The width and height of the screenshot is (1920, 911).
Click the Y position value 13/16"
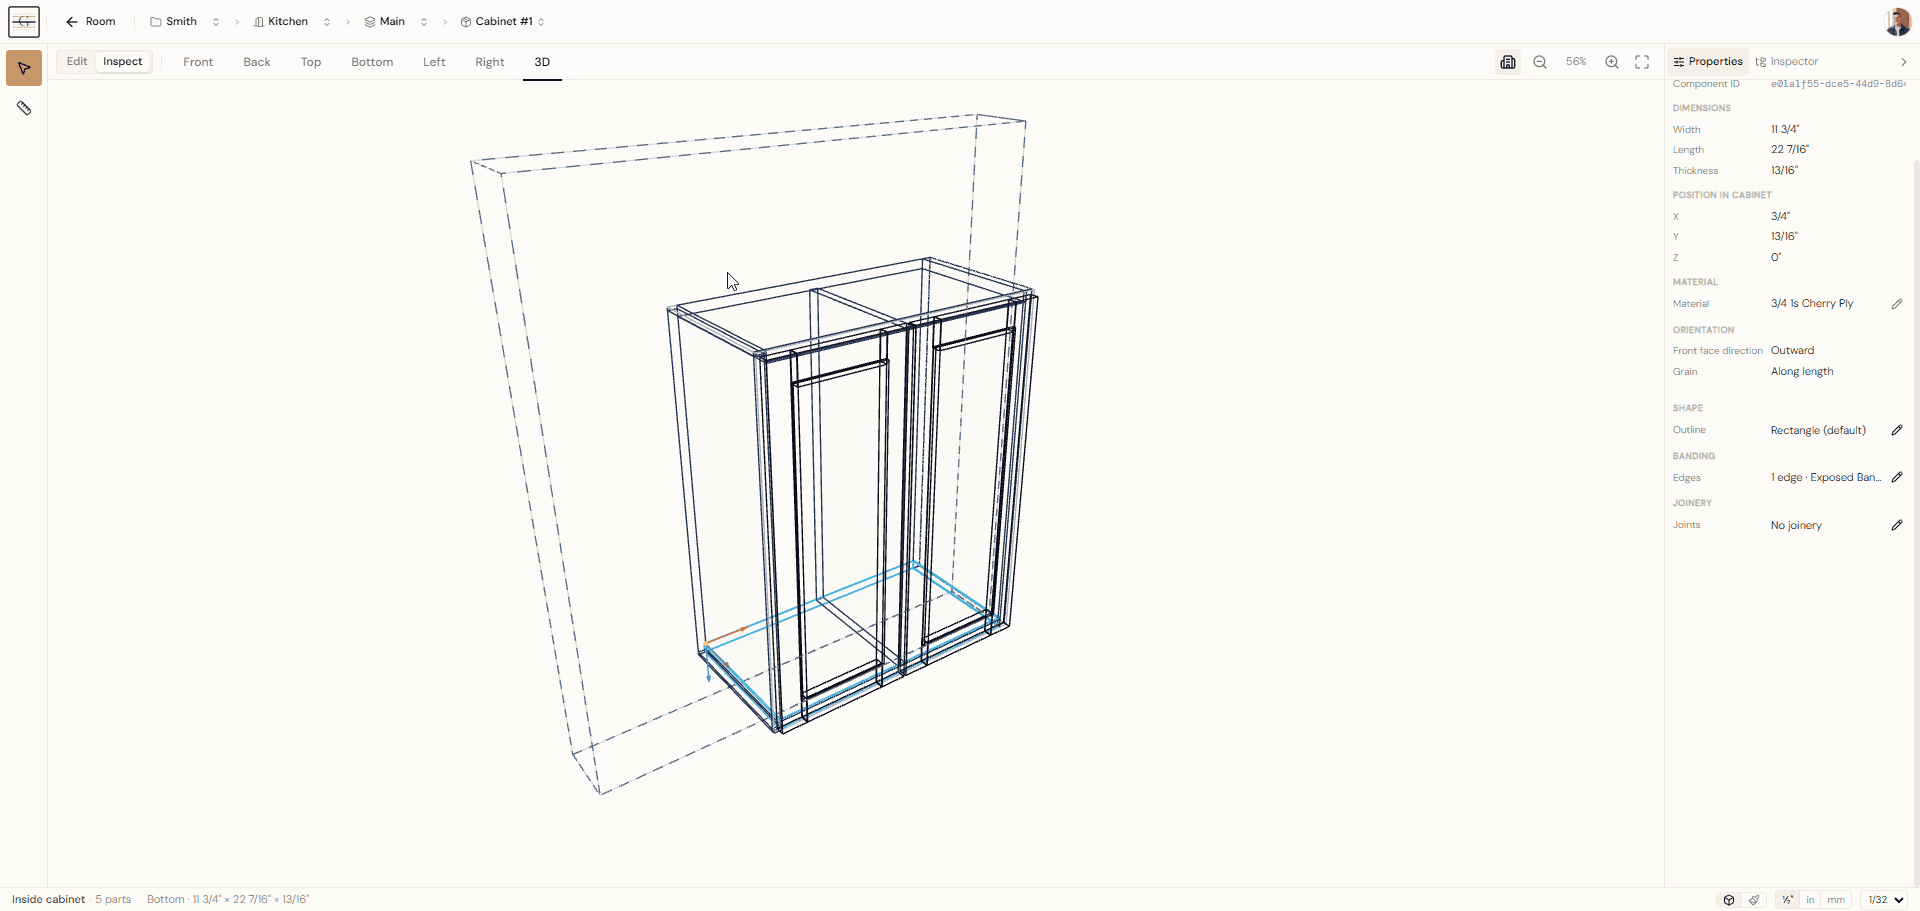[x=1784, y=237]
